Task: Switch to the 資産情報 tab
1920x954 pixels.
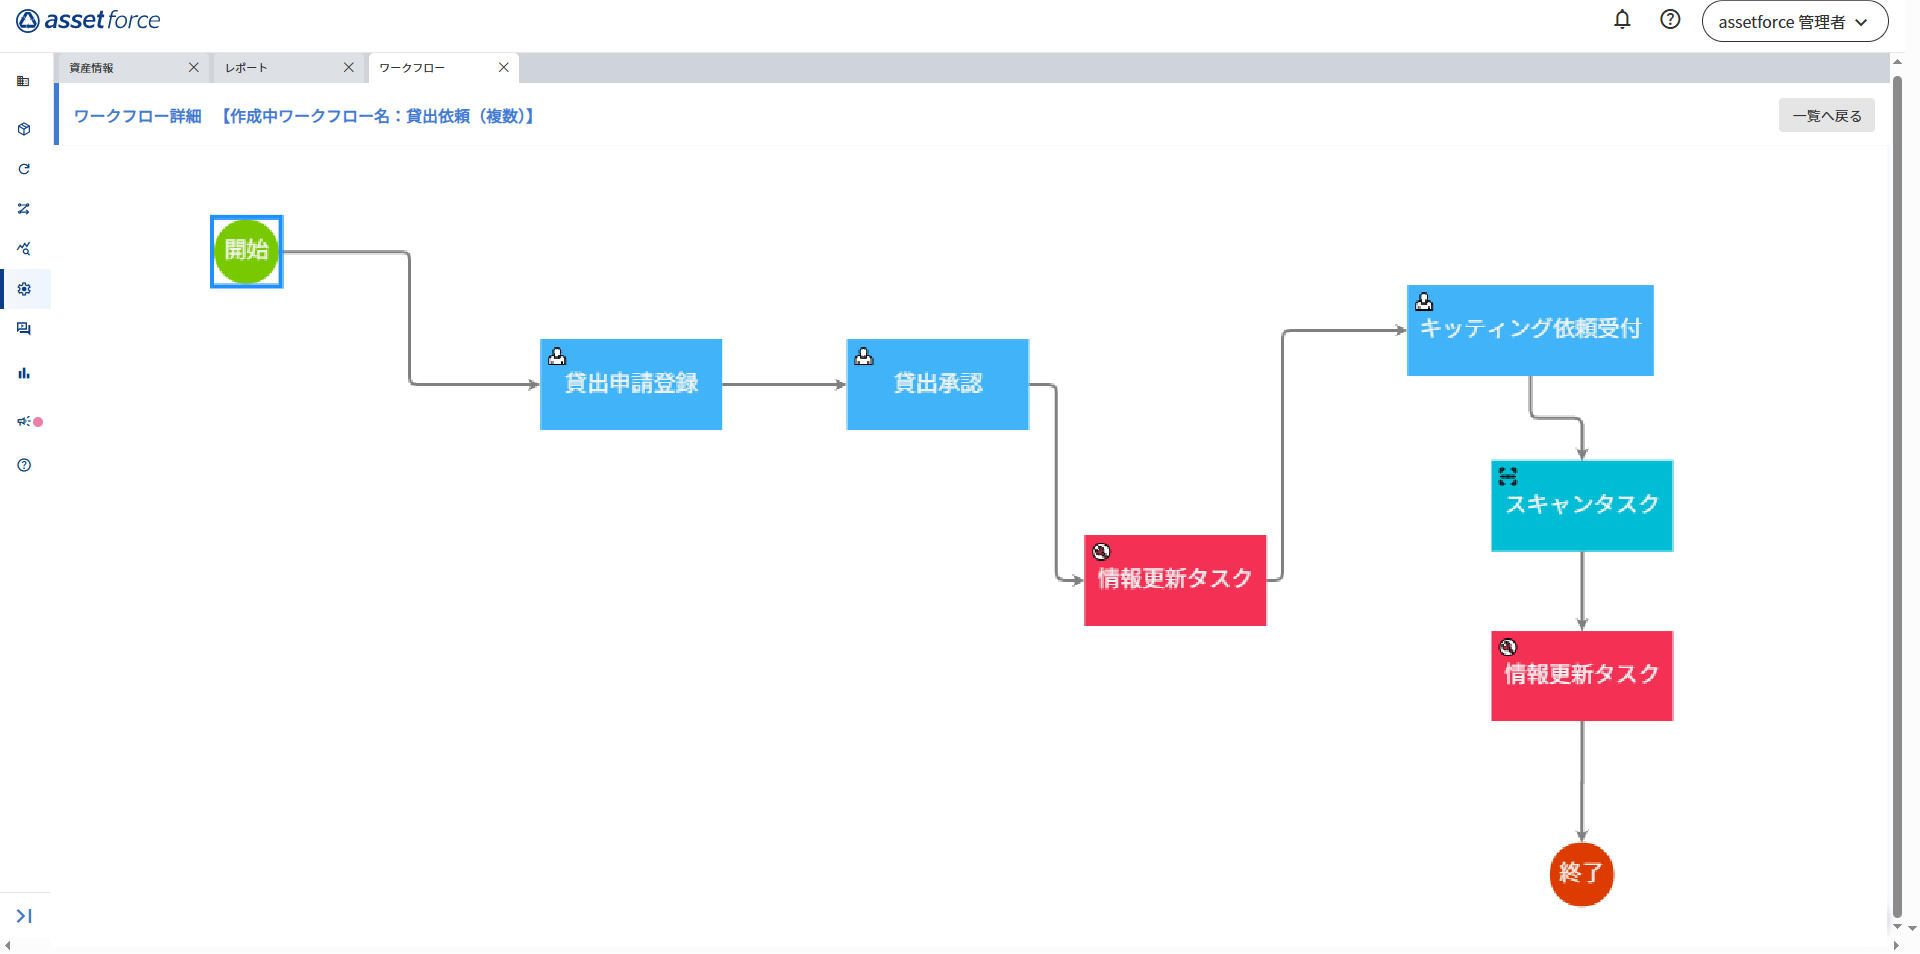Action: 120,68
